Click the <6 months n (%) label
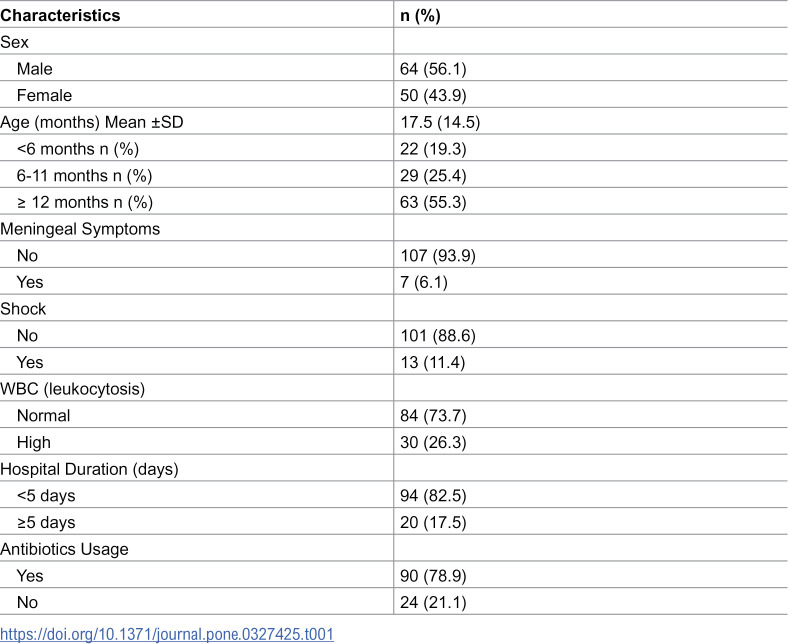The width and height of the screenshot is (788, 644). tap(78, 149)
